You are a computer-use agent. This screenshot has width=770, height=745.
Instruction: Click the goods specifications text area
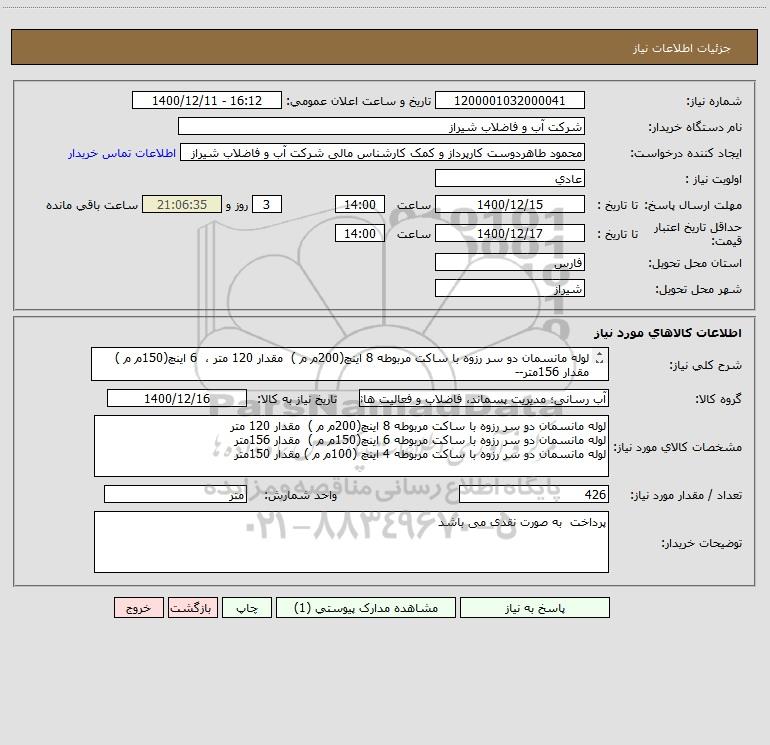click(351, 446)
